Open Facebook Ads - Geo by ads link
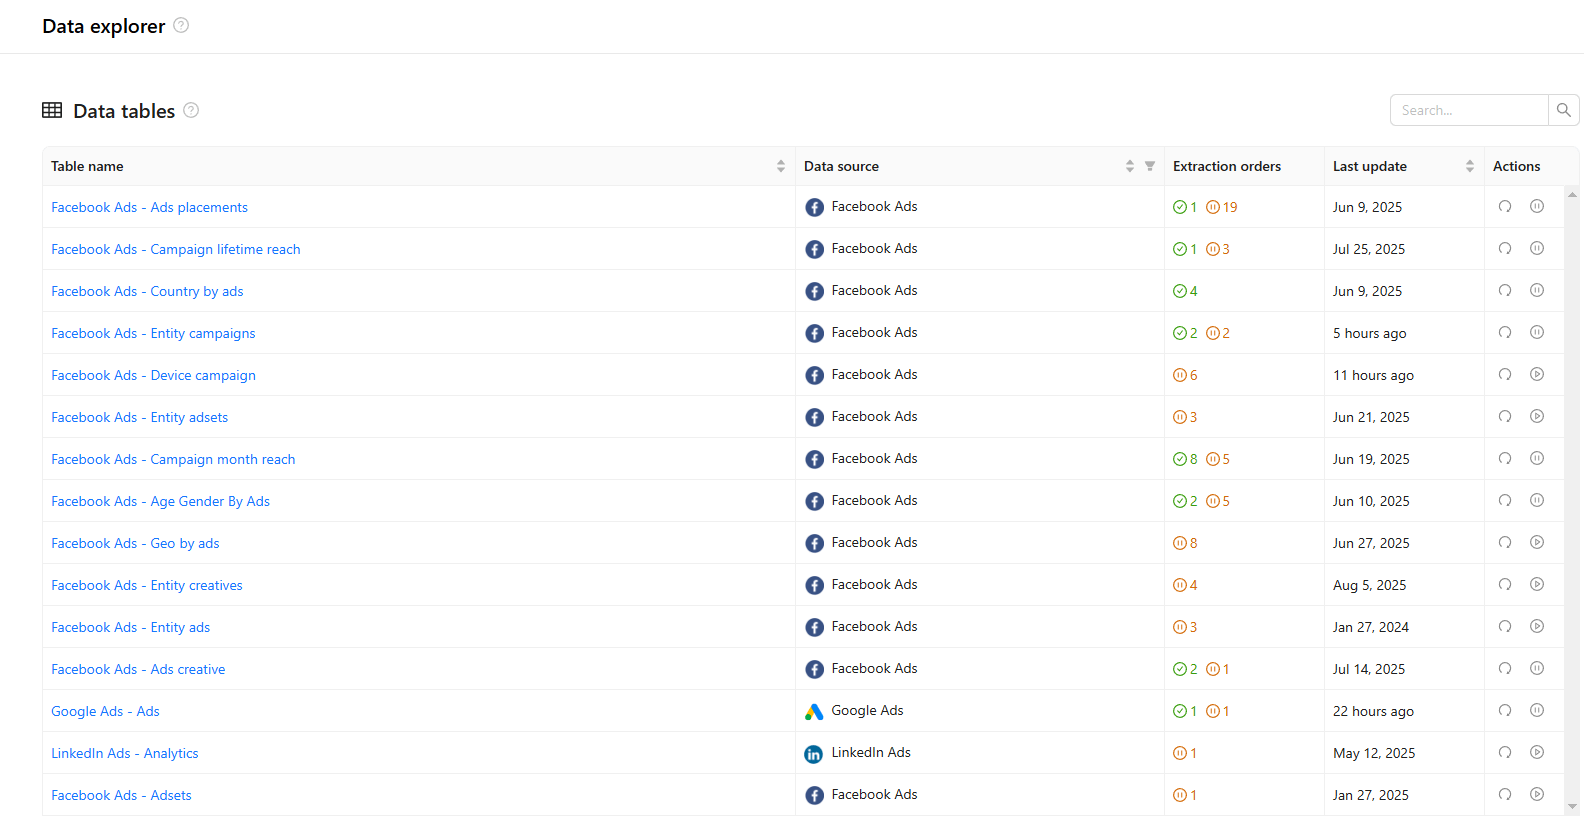The width and height of the screenshot is (1584, 825). pos(135,543)
